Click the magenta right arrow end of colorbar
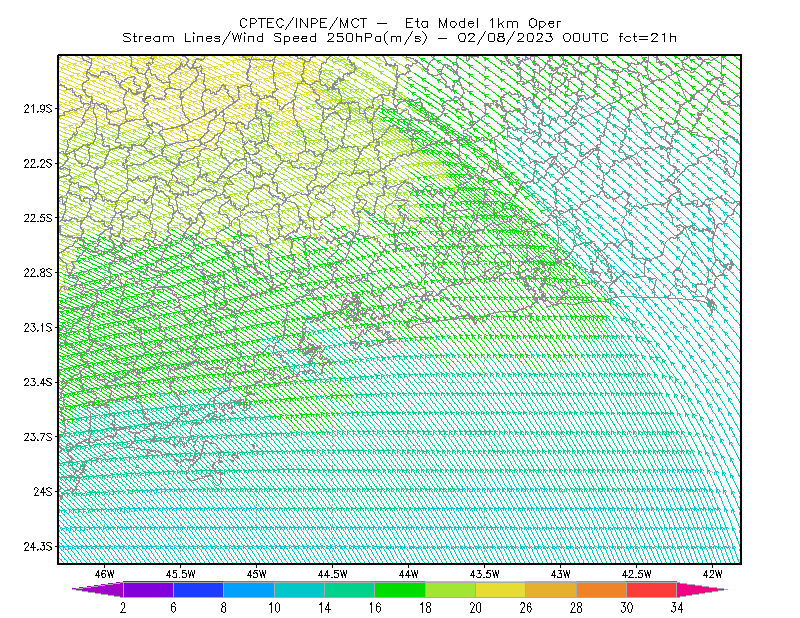The height and width of the screenshot is (618, 800). coord(702,589)
